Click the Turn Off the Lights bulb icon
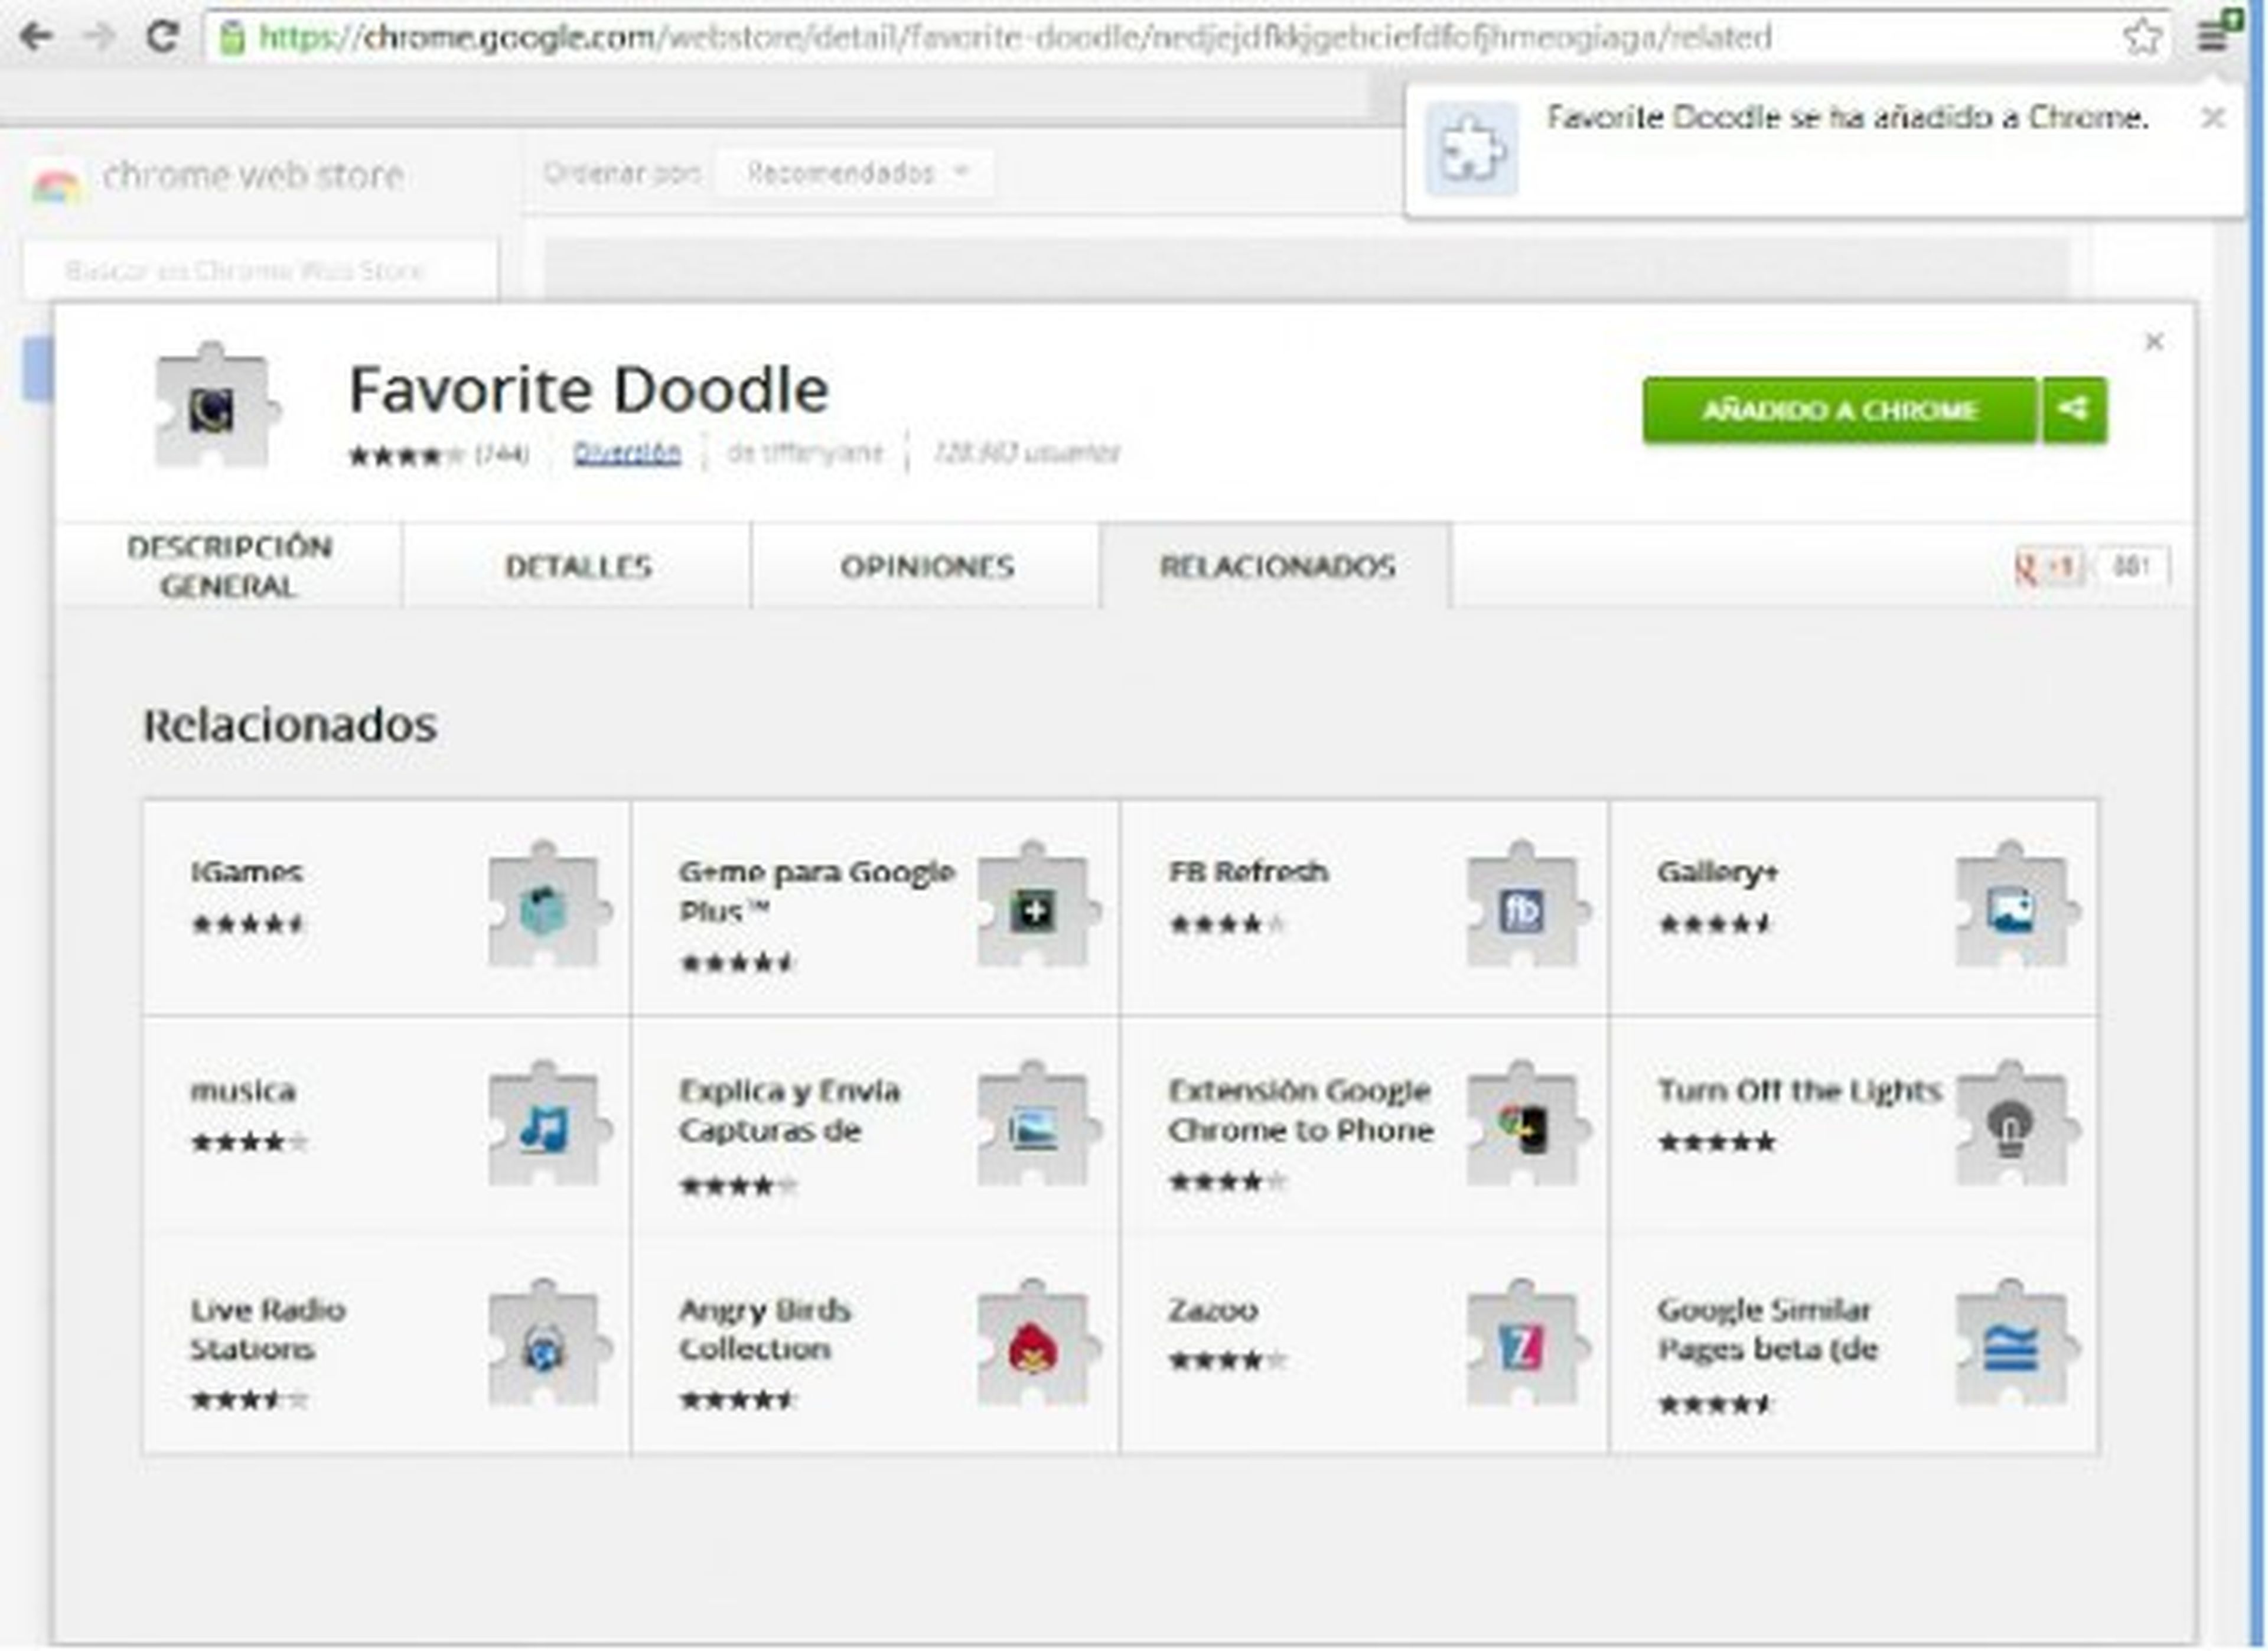The width and height of the screenshot is (2268, 1651). tap(2011, 1128)
